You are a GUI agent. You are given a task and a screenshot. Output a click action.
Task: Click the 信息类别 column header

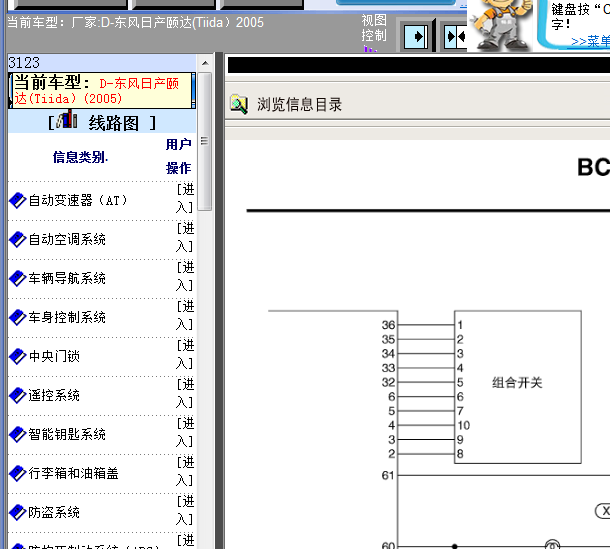point(81,157)
